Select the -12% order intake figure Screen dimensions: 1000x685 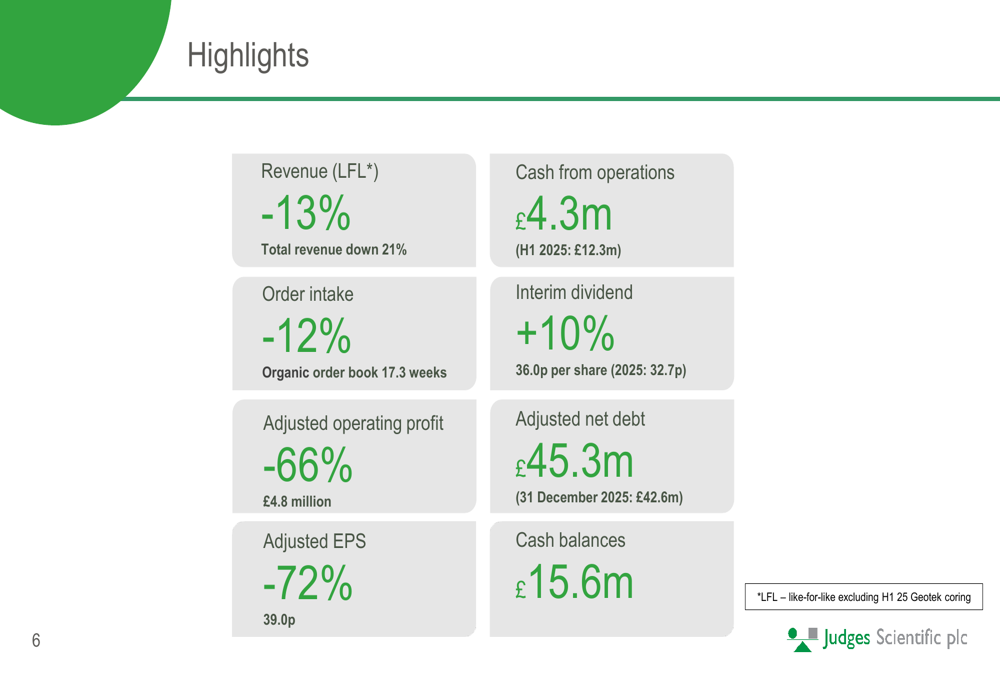307,335
